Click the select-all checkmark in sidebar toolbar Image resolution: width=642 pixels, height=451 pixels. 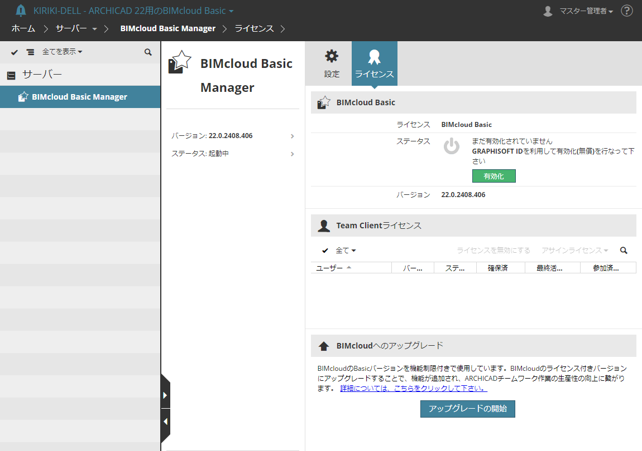pyautogui.click(x=14, y=52)
